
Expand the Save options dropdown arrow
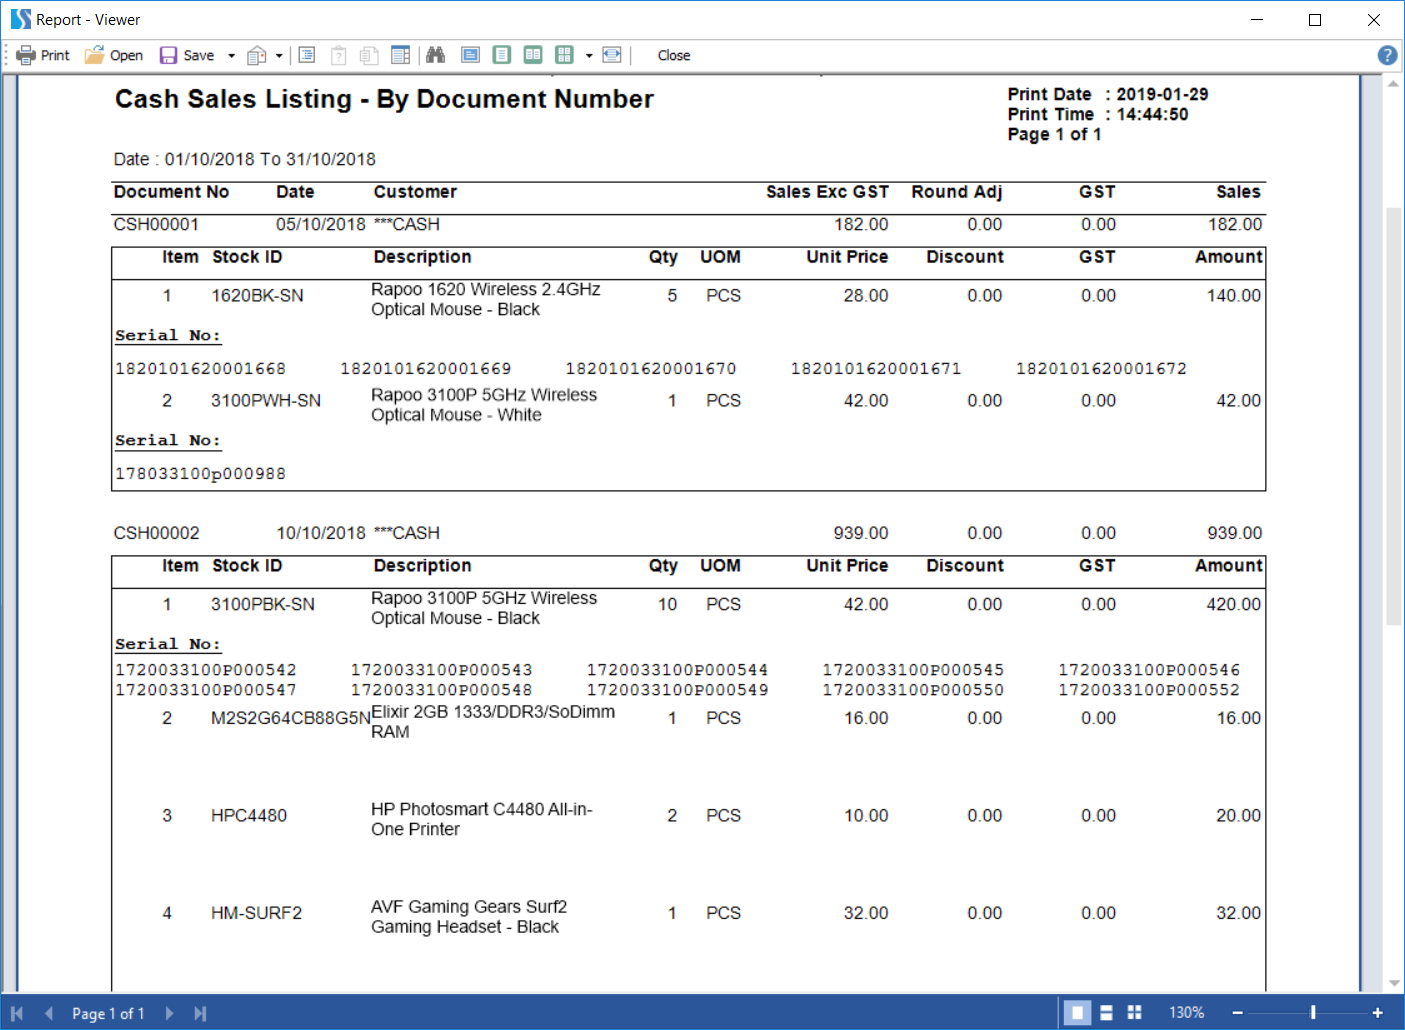231,55
